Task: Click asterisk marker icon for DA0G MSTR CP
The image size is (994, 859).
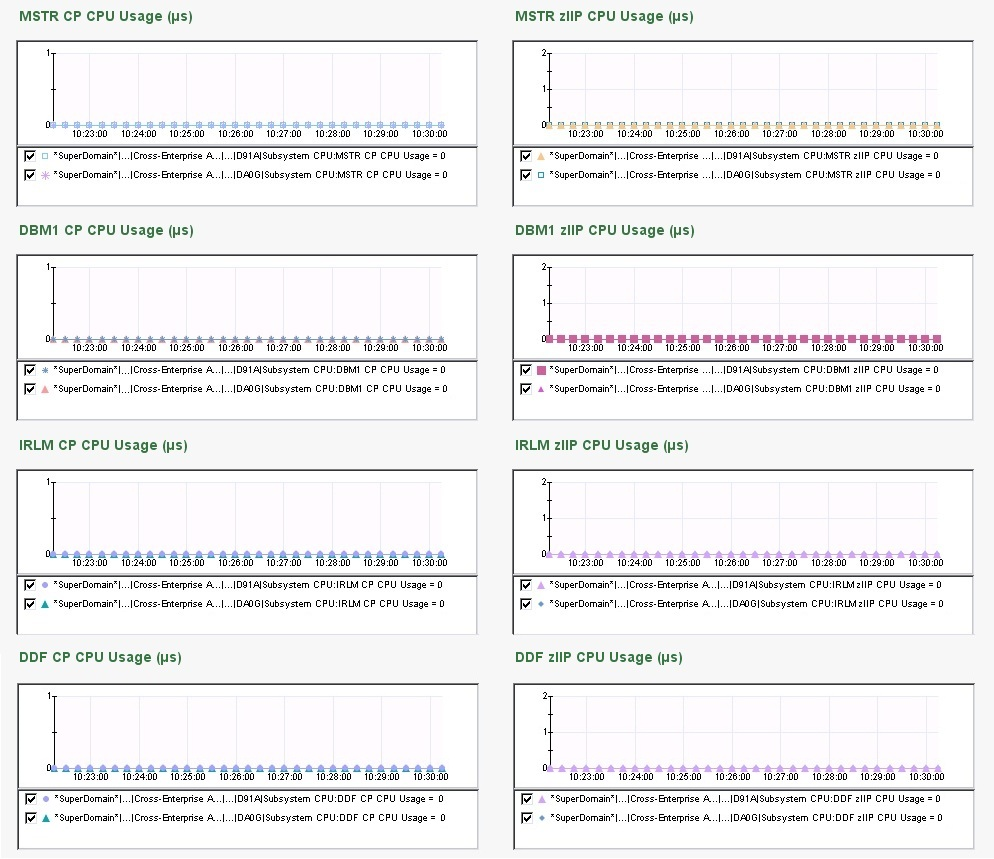Action: [x=45, y=175]
